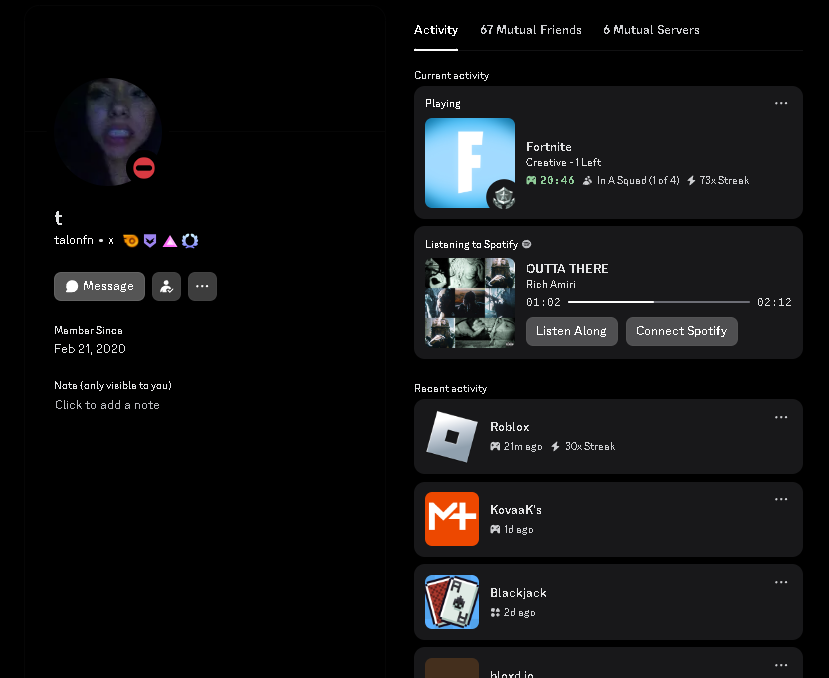Click the KovaaK's app icon
Screen dimensions: 829x678
click(x=452, y=519)
